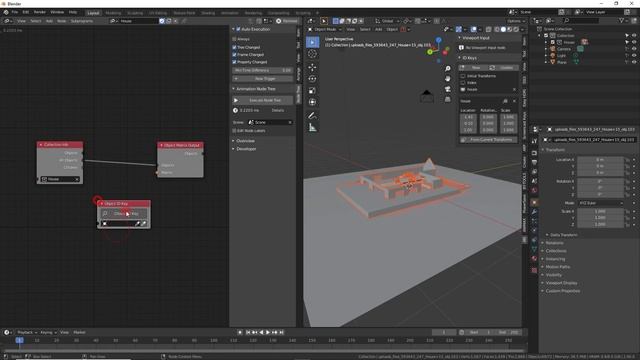Screen dimensions: 640x360
Task: Click search icon in Object ID Key node
Action: click(105, 213)
